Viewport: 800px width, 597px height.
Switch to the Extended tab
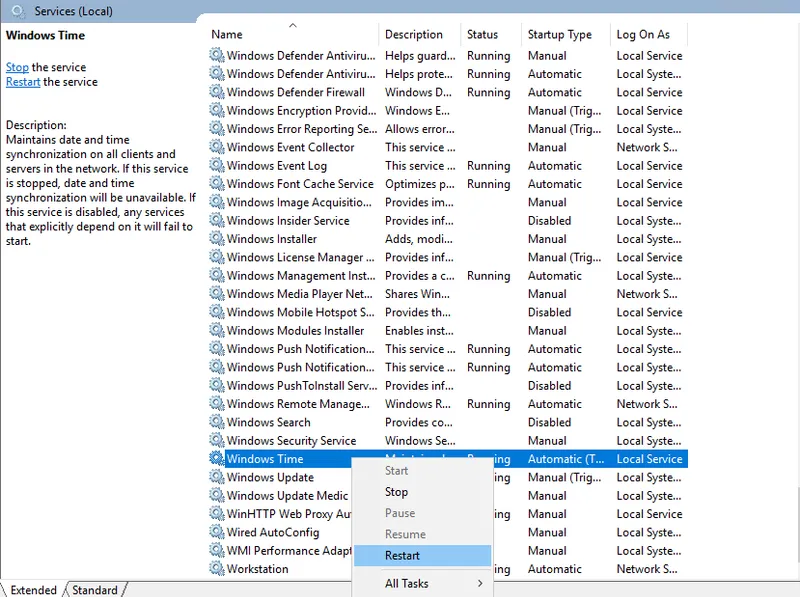(x=33, y=590)
